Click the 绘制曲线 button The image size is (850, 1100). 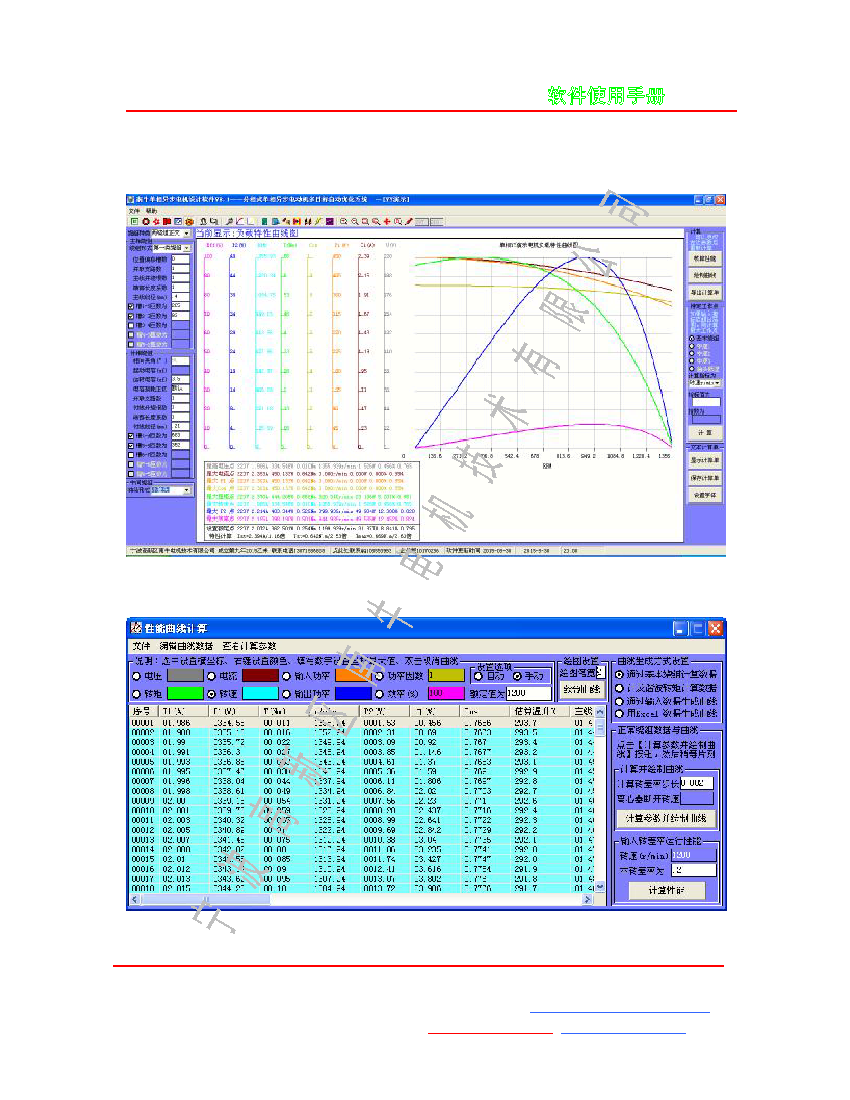coord(581,690)
